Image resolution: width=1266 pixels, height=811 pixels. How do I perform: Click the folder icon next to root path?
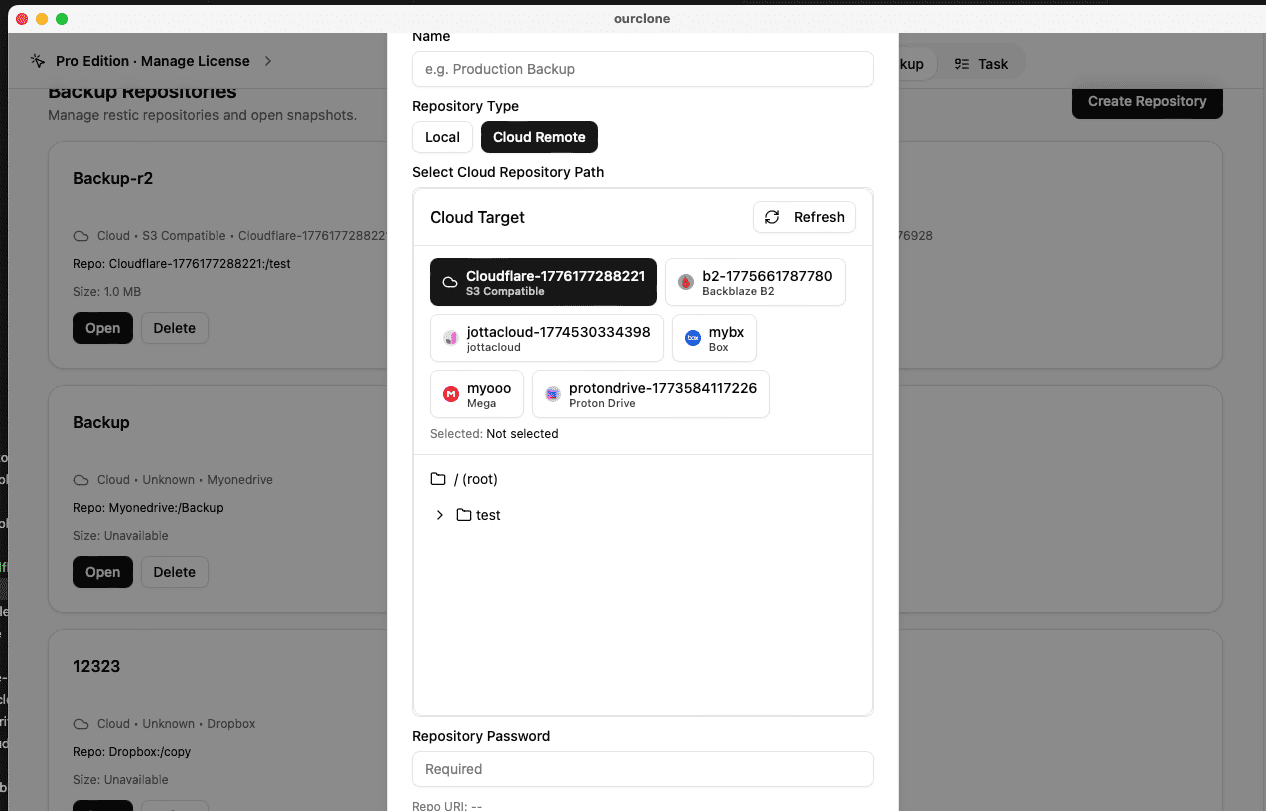tap(438, 479)
